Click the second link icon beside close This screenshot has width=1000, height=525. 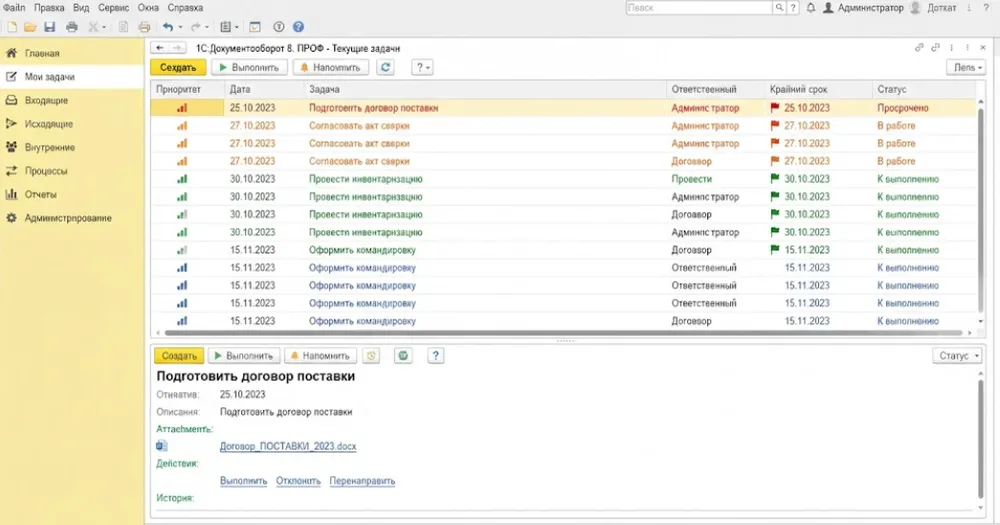click(x=936, y=48)
